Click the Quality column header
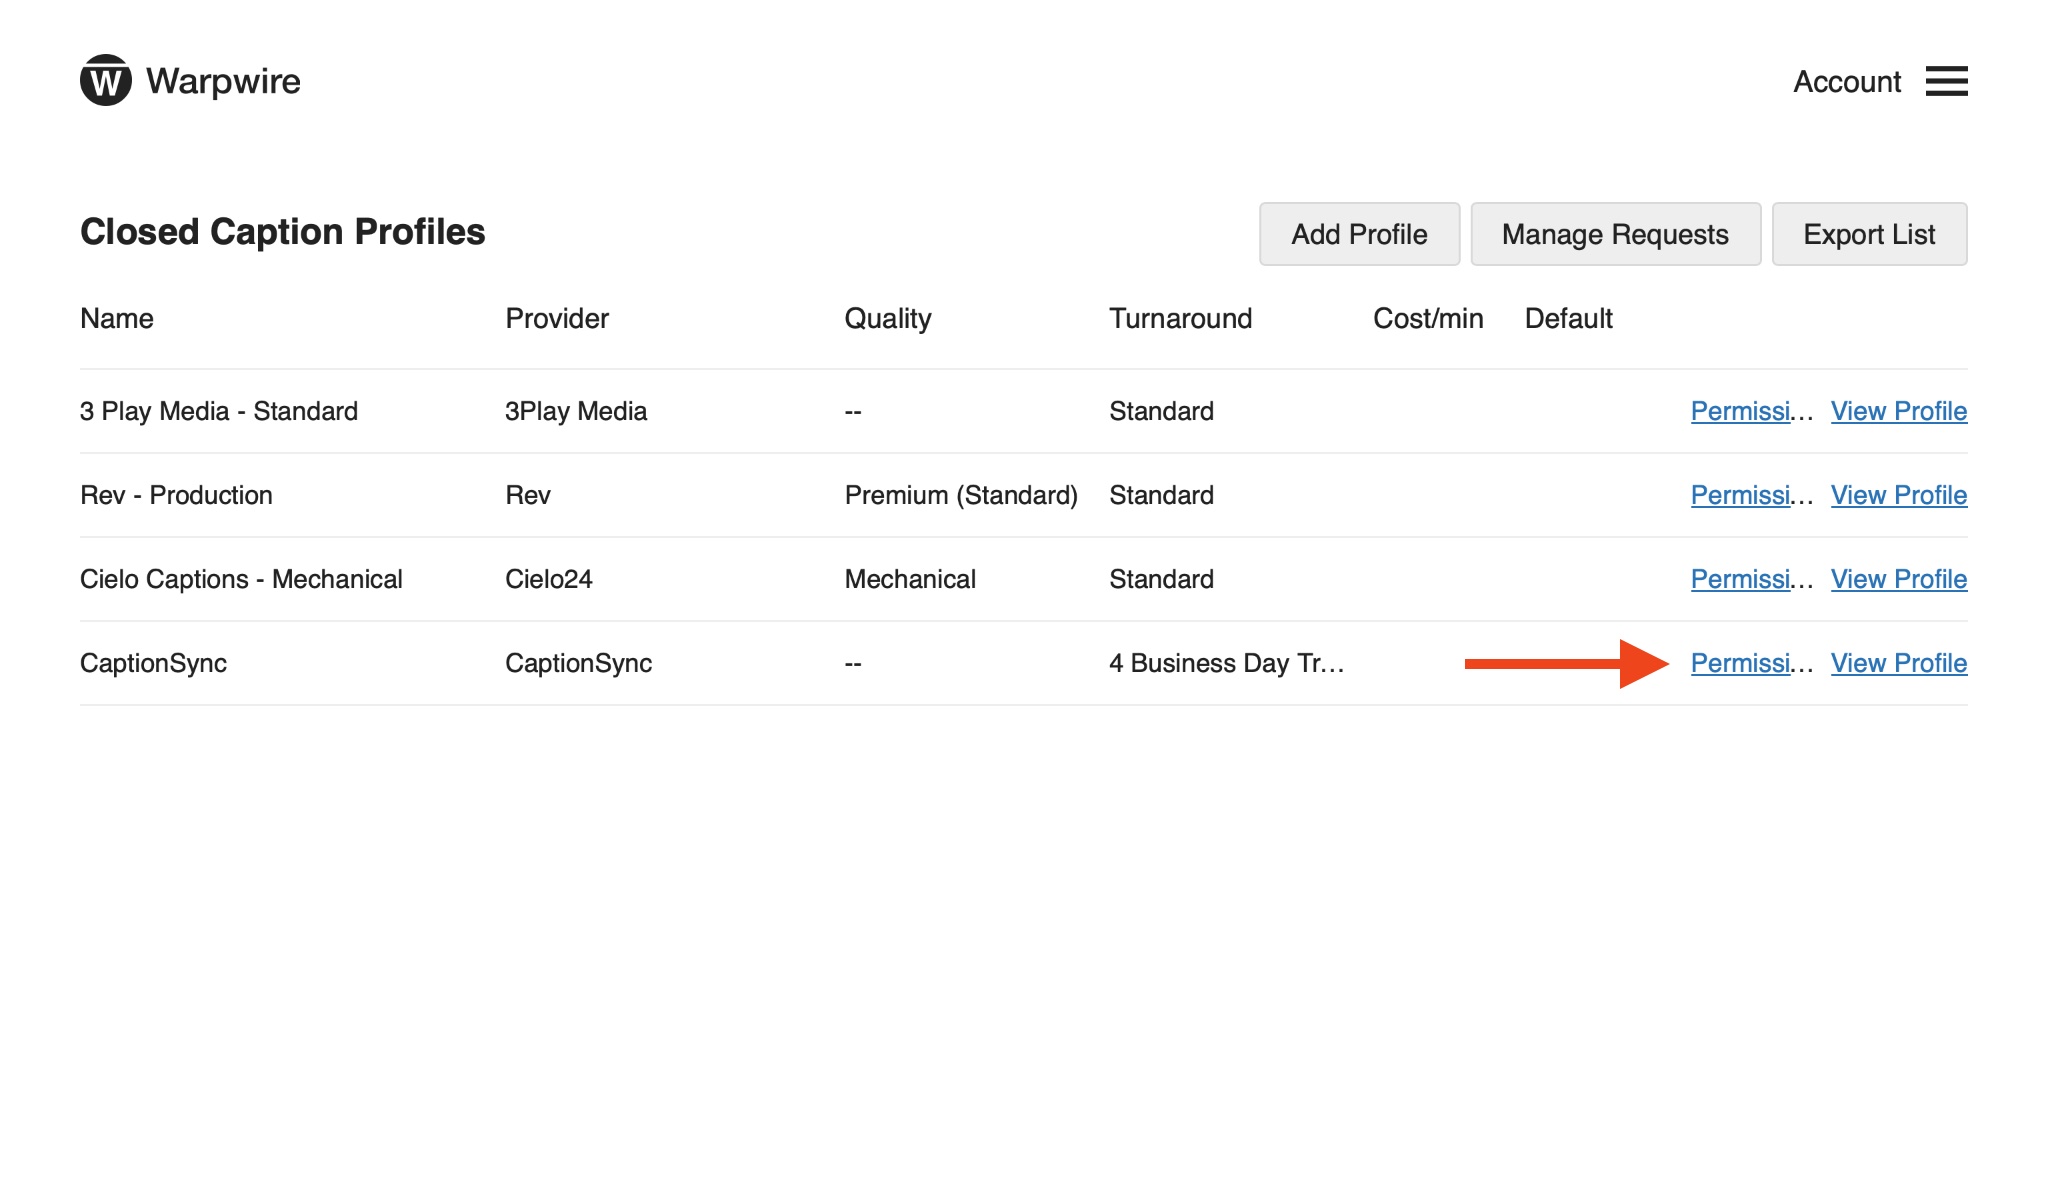This screenshot has height=1200, width=2048. (x=888, y=318)
